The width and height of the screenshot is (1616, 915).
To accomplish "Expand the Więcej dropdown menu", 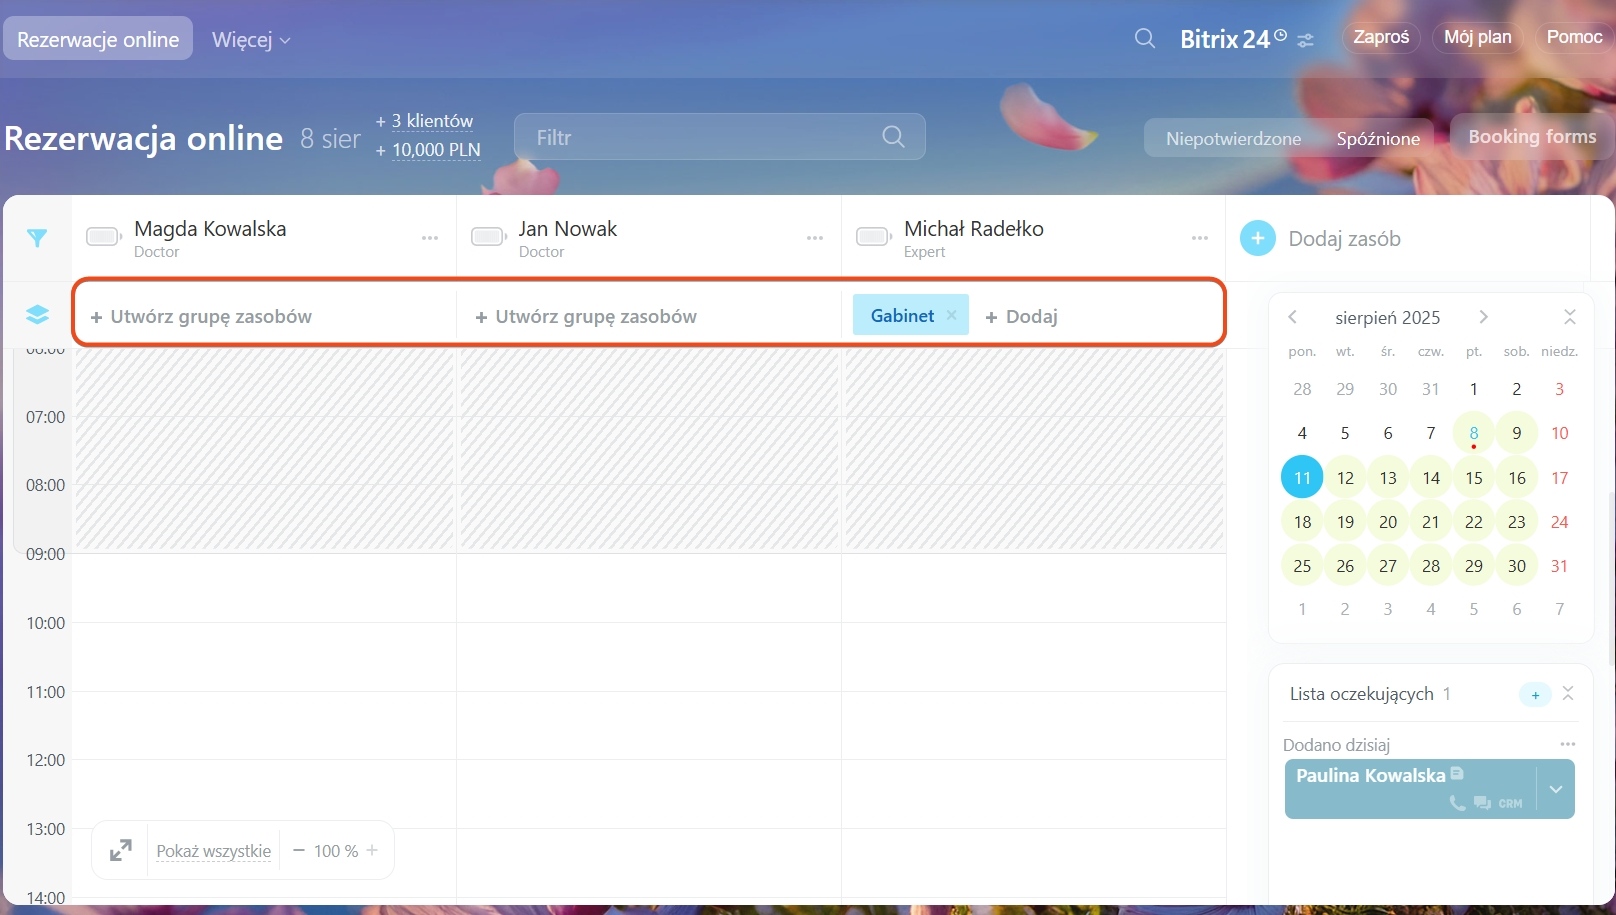I will pyautogui.click(x=251, y=40).
